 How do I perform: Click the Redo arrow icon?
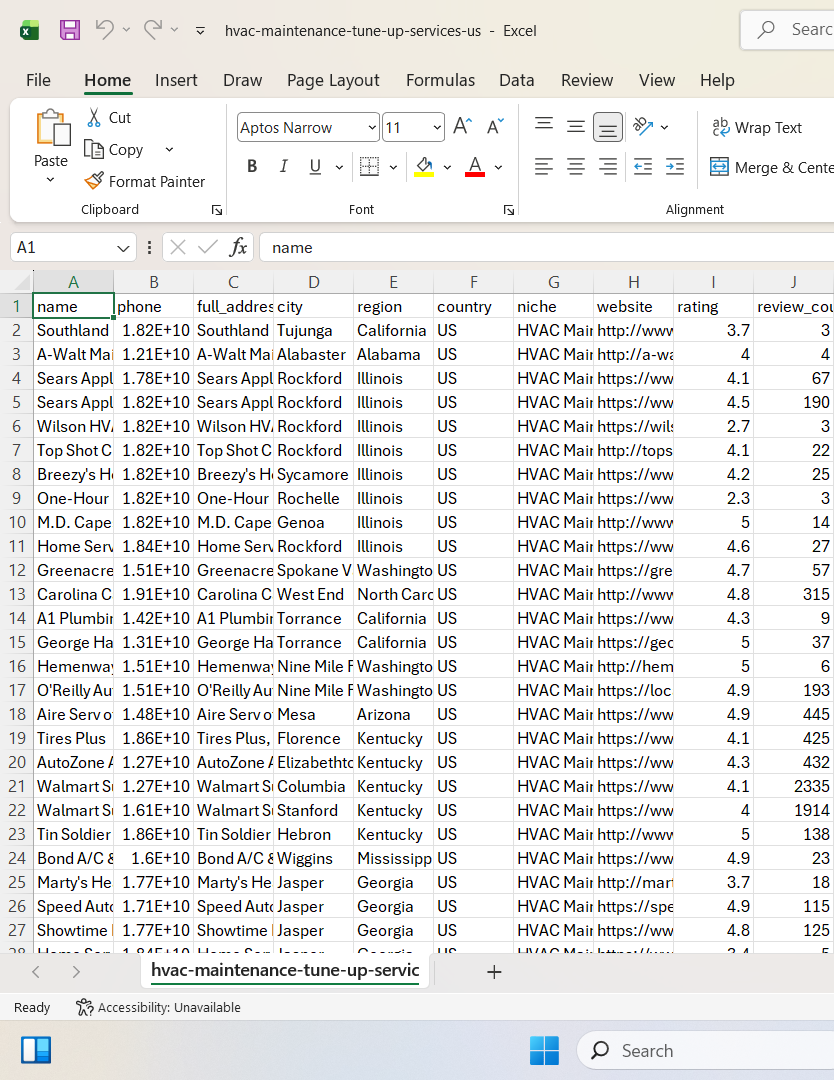(x=153, y=30)
